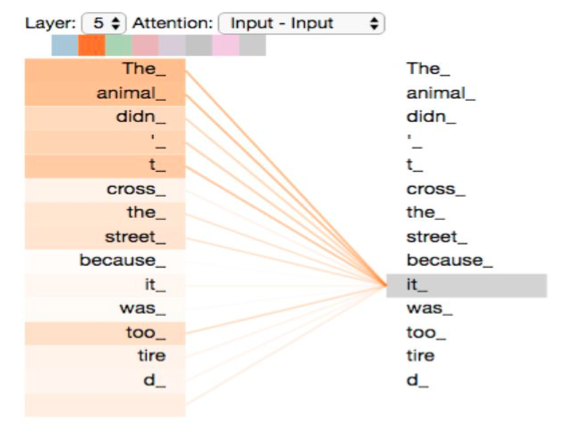Open the Layer number dropdown
Viewport: 566px width, 435px height.
(104, 23)
